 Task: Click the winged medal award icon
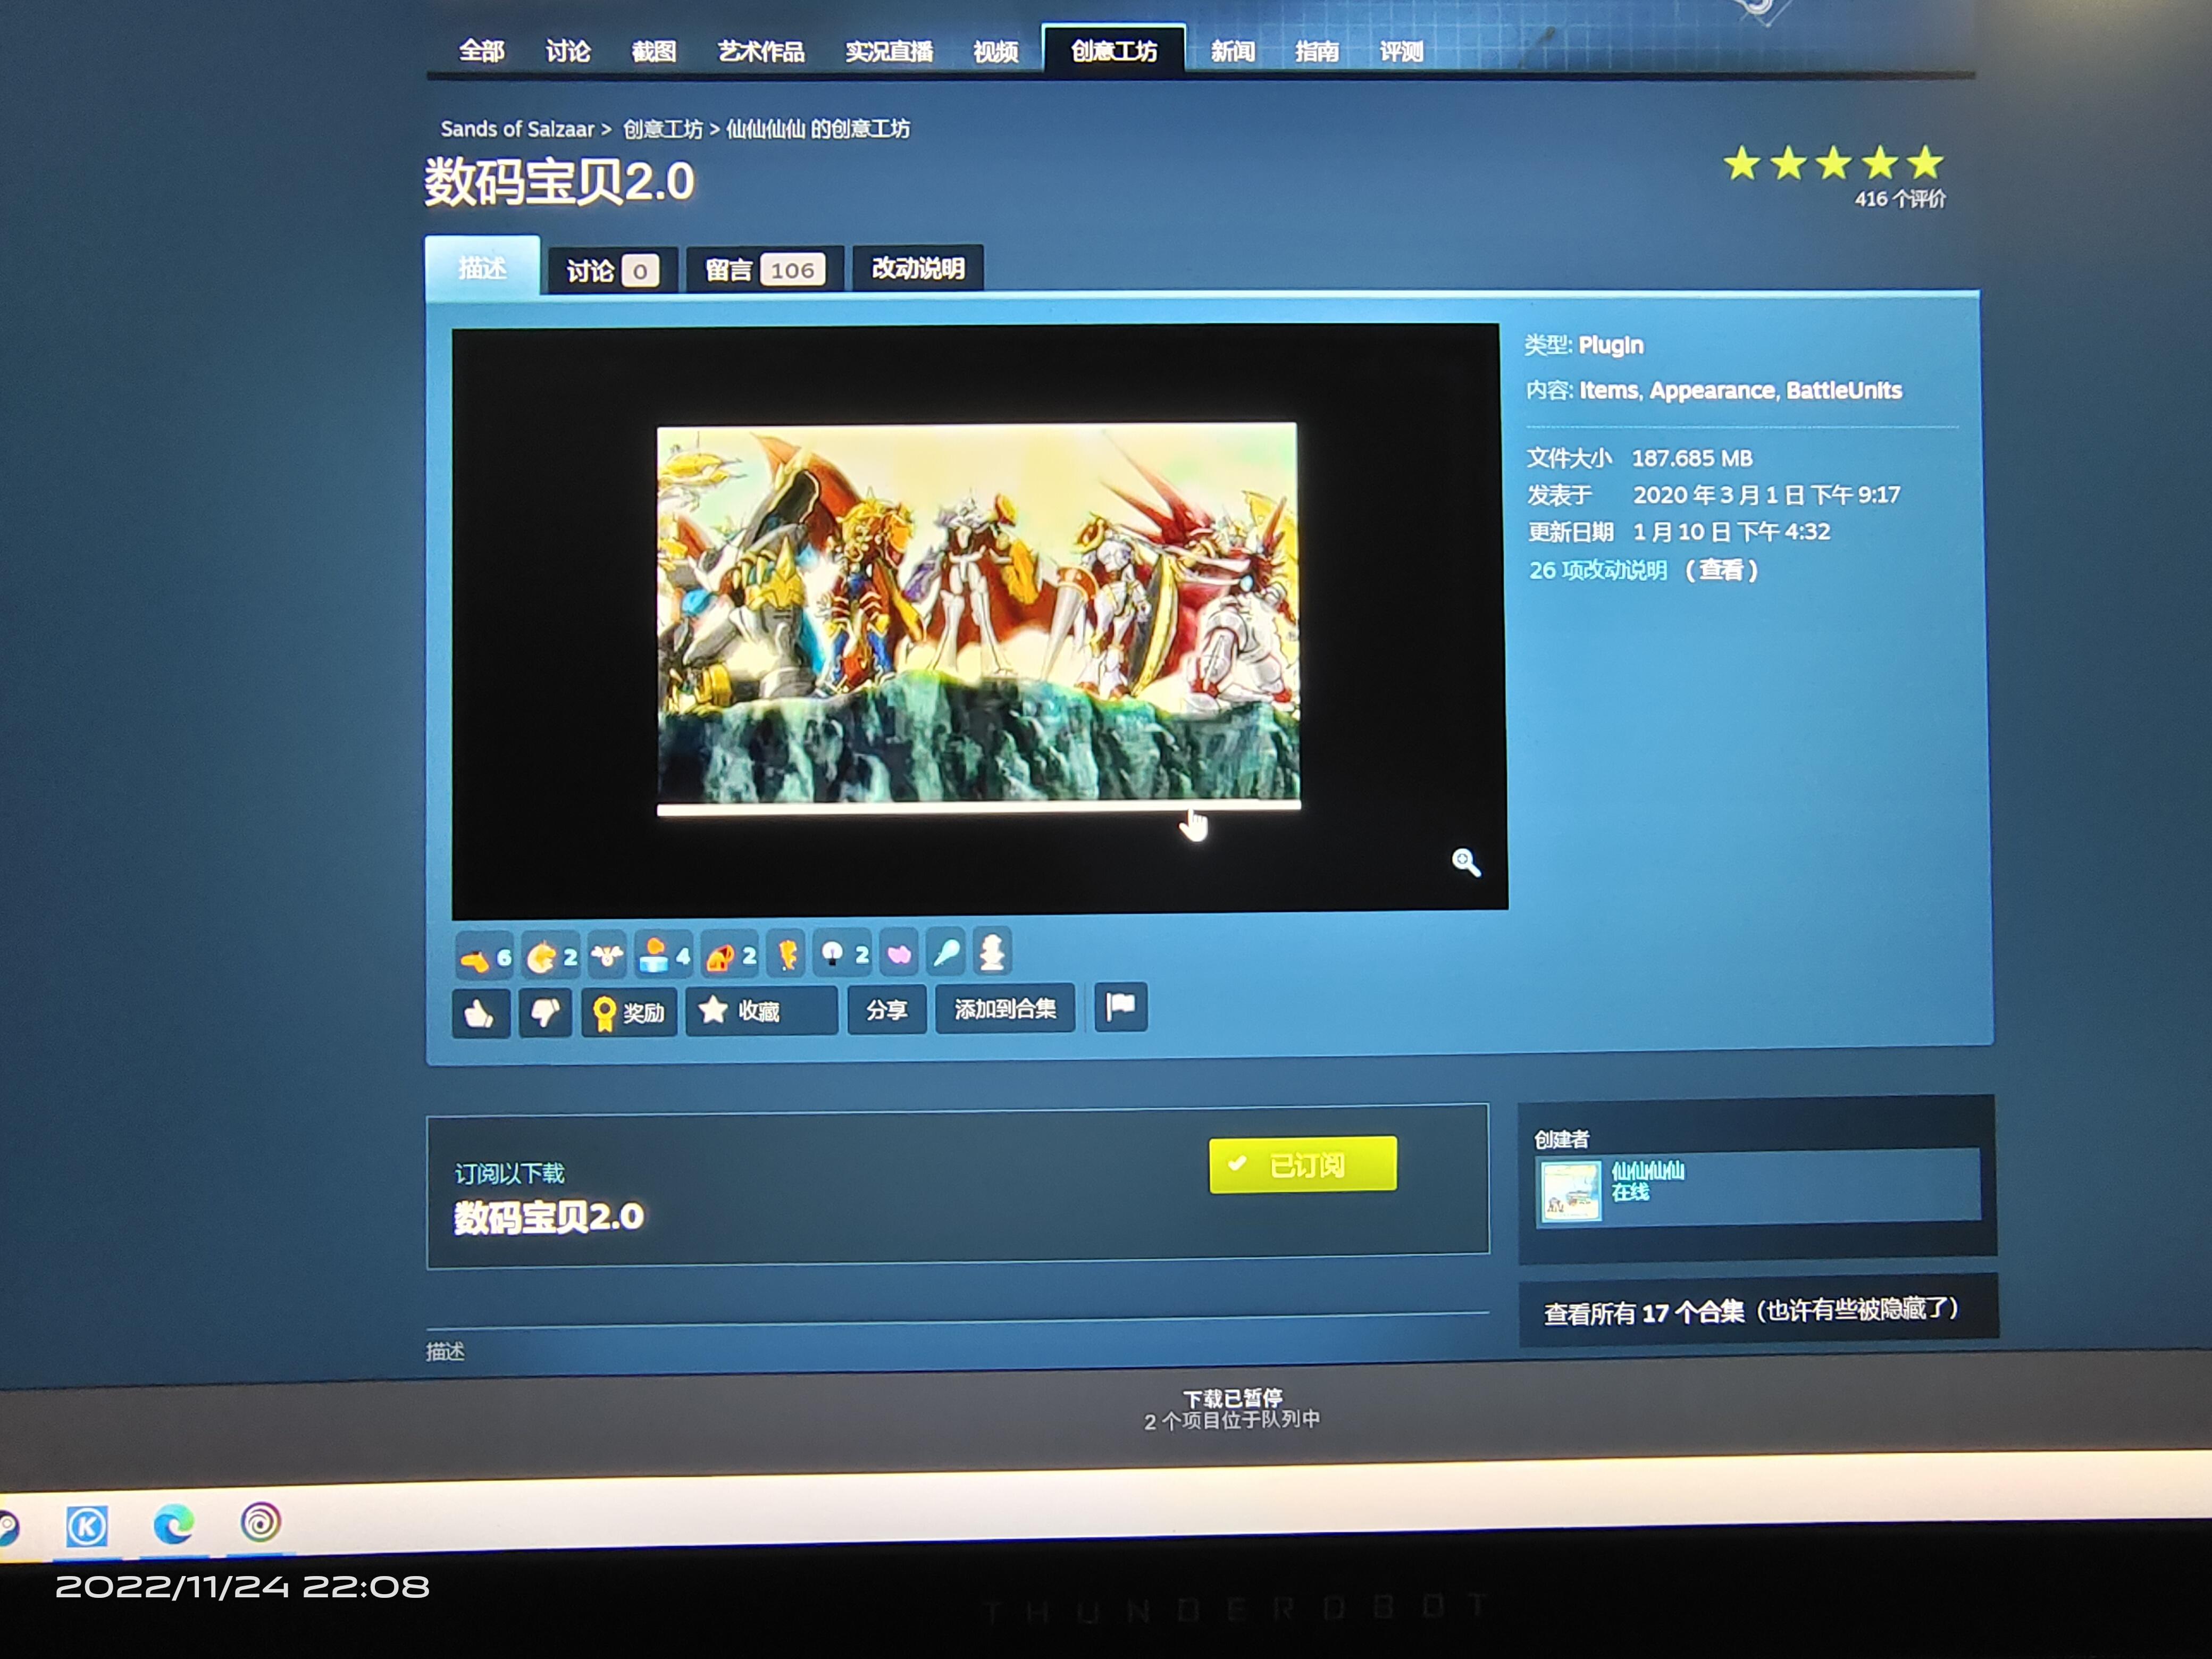point(606,955)
